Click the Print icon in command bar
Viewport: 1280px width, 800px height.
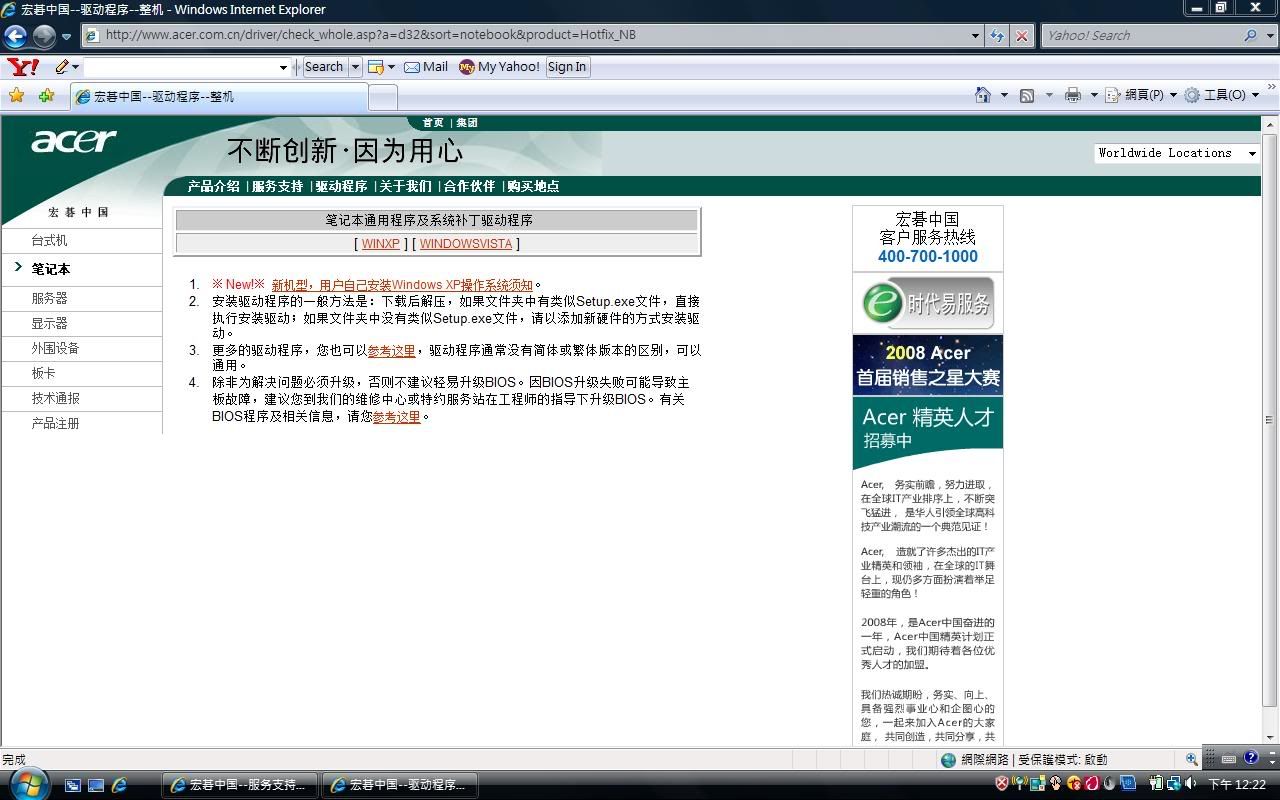pos(1073,95)
